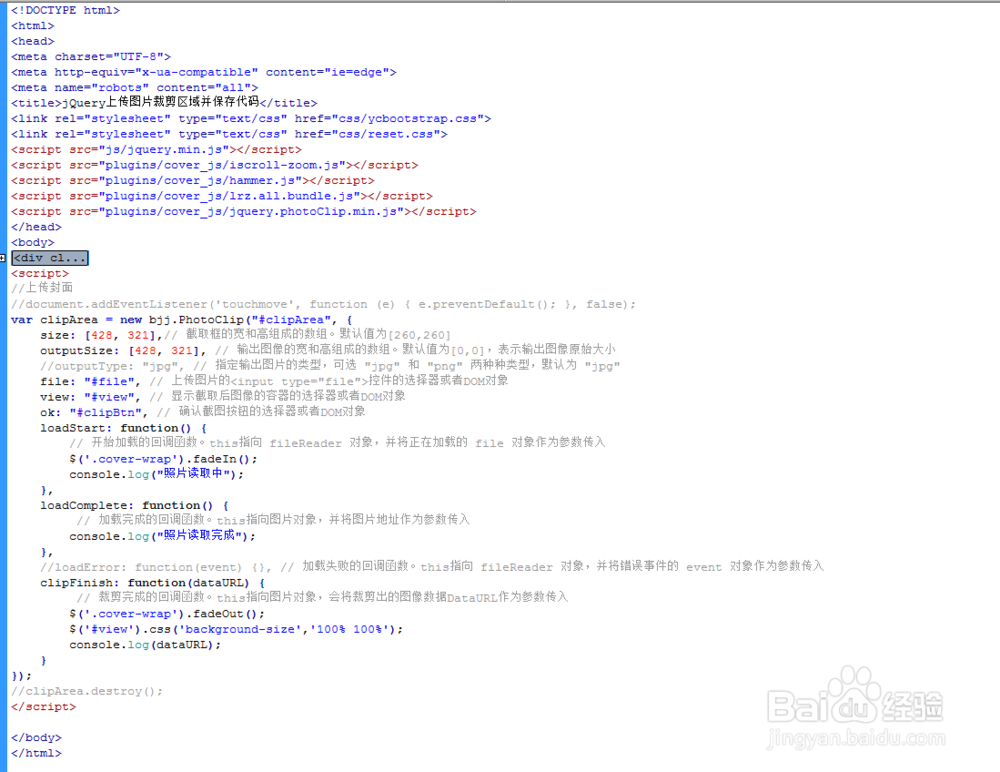Click the background-size '100% 100%' line
Viewport: 1000px width, 772px height.
click(x=236, y=629)
